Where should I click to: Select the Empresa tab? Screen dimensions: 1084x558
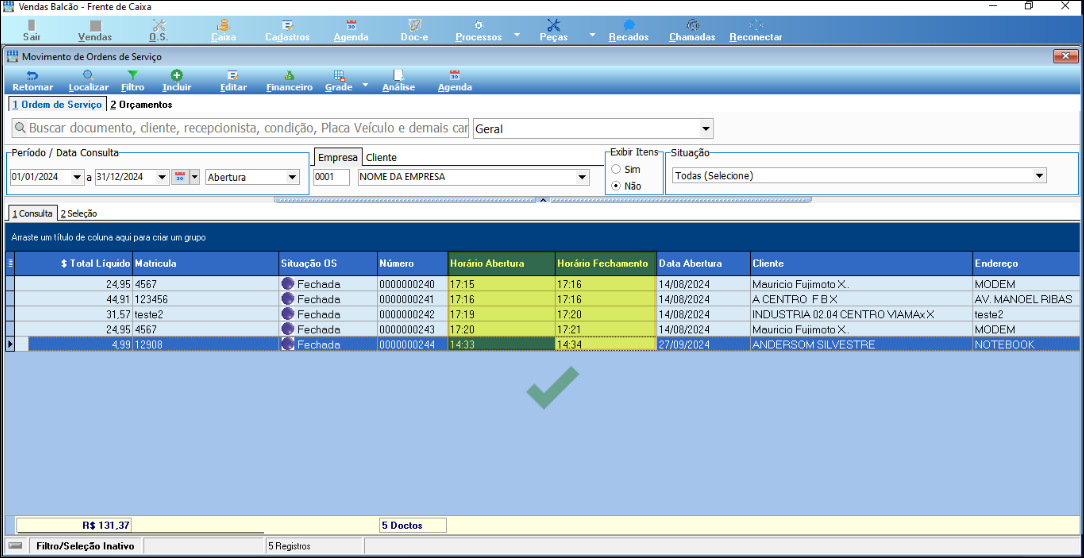tap(337, 157)
